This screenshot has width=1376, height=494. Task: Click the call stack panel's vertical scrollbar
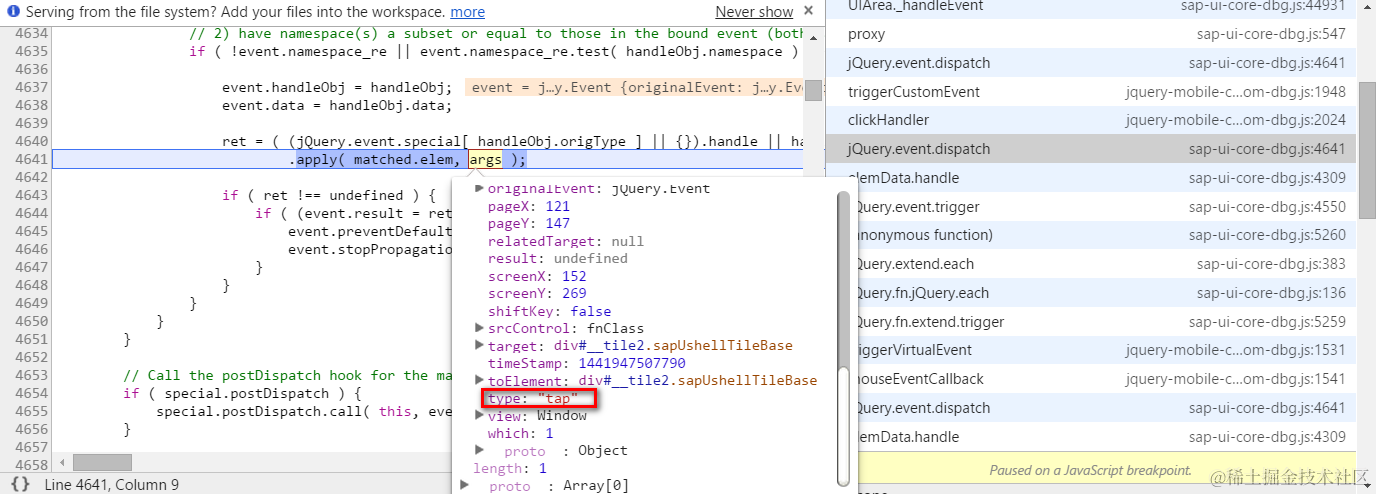tap(1366, 150)
